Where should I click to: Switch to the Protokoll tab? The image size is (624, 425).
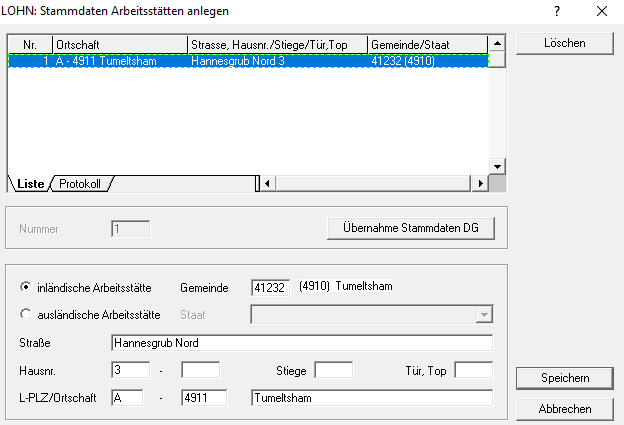80,184
